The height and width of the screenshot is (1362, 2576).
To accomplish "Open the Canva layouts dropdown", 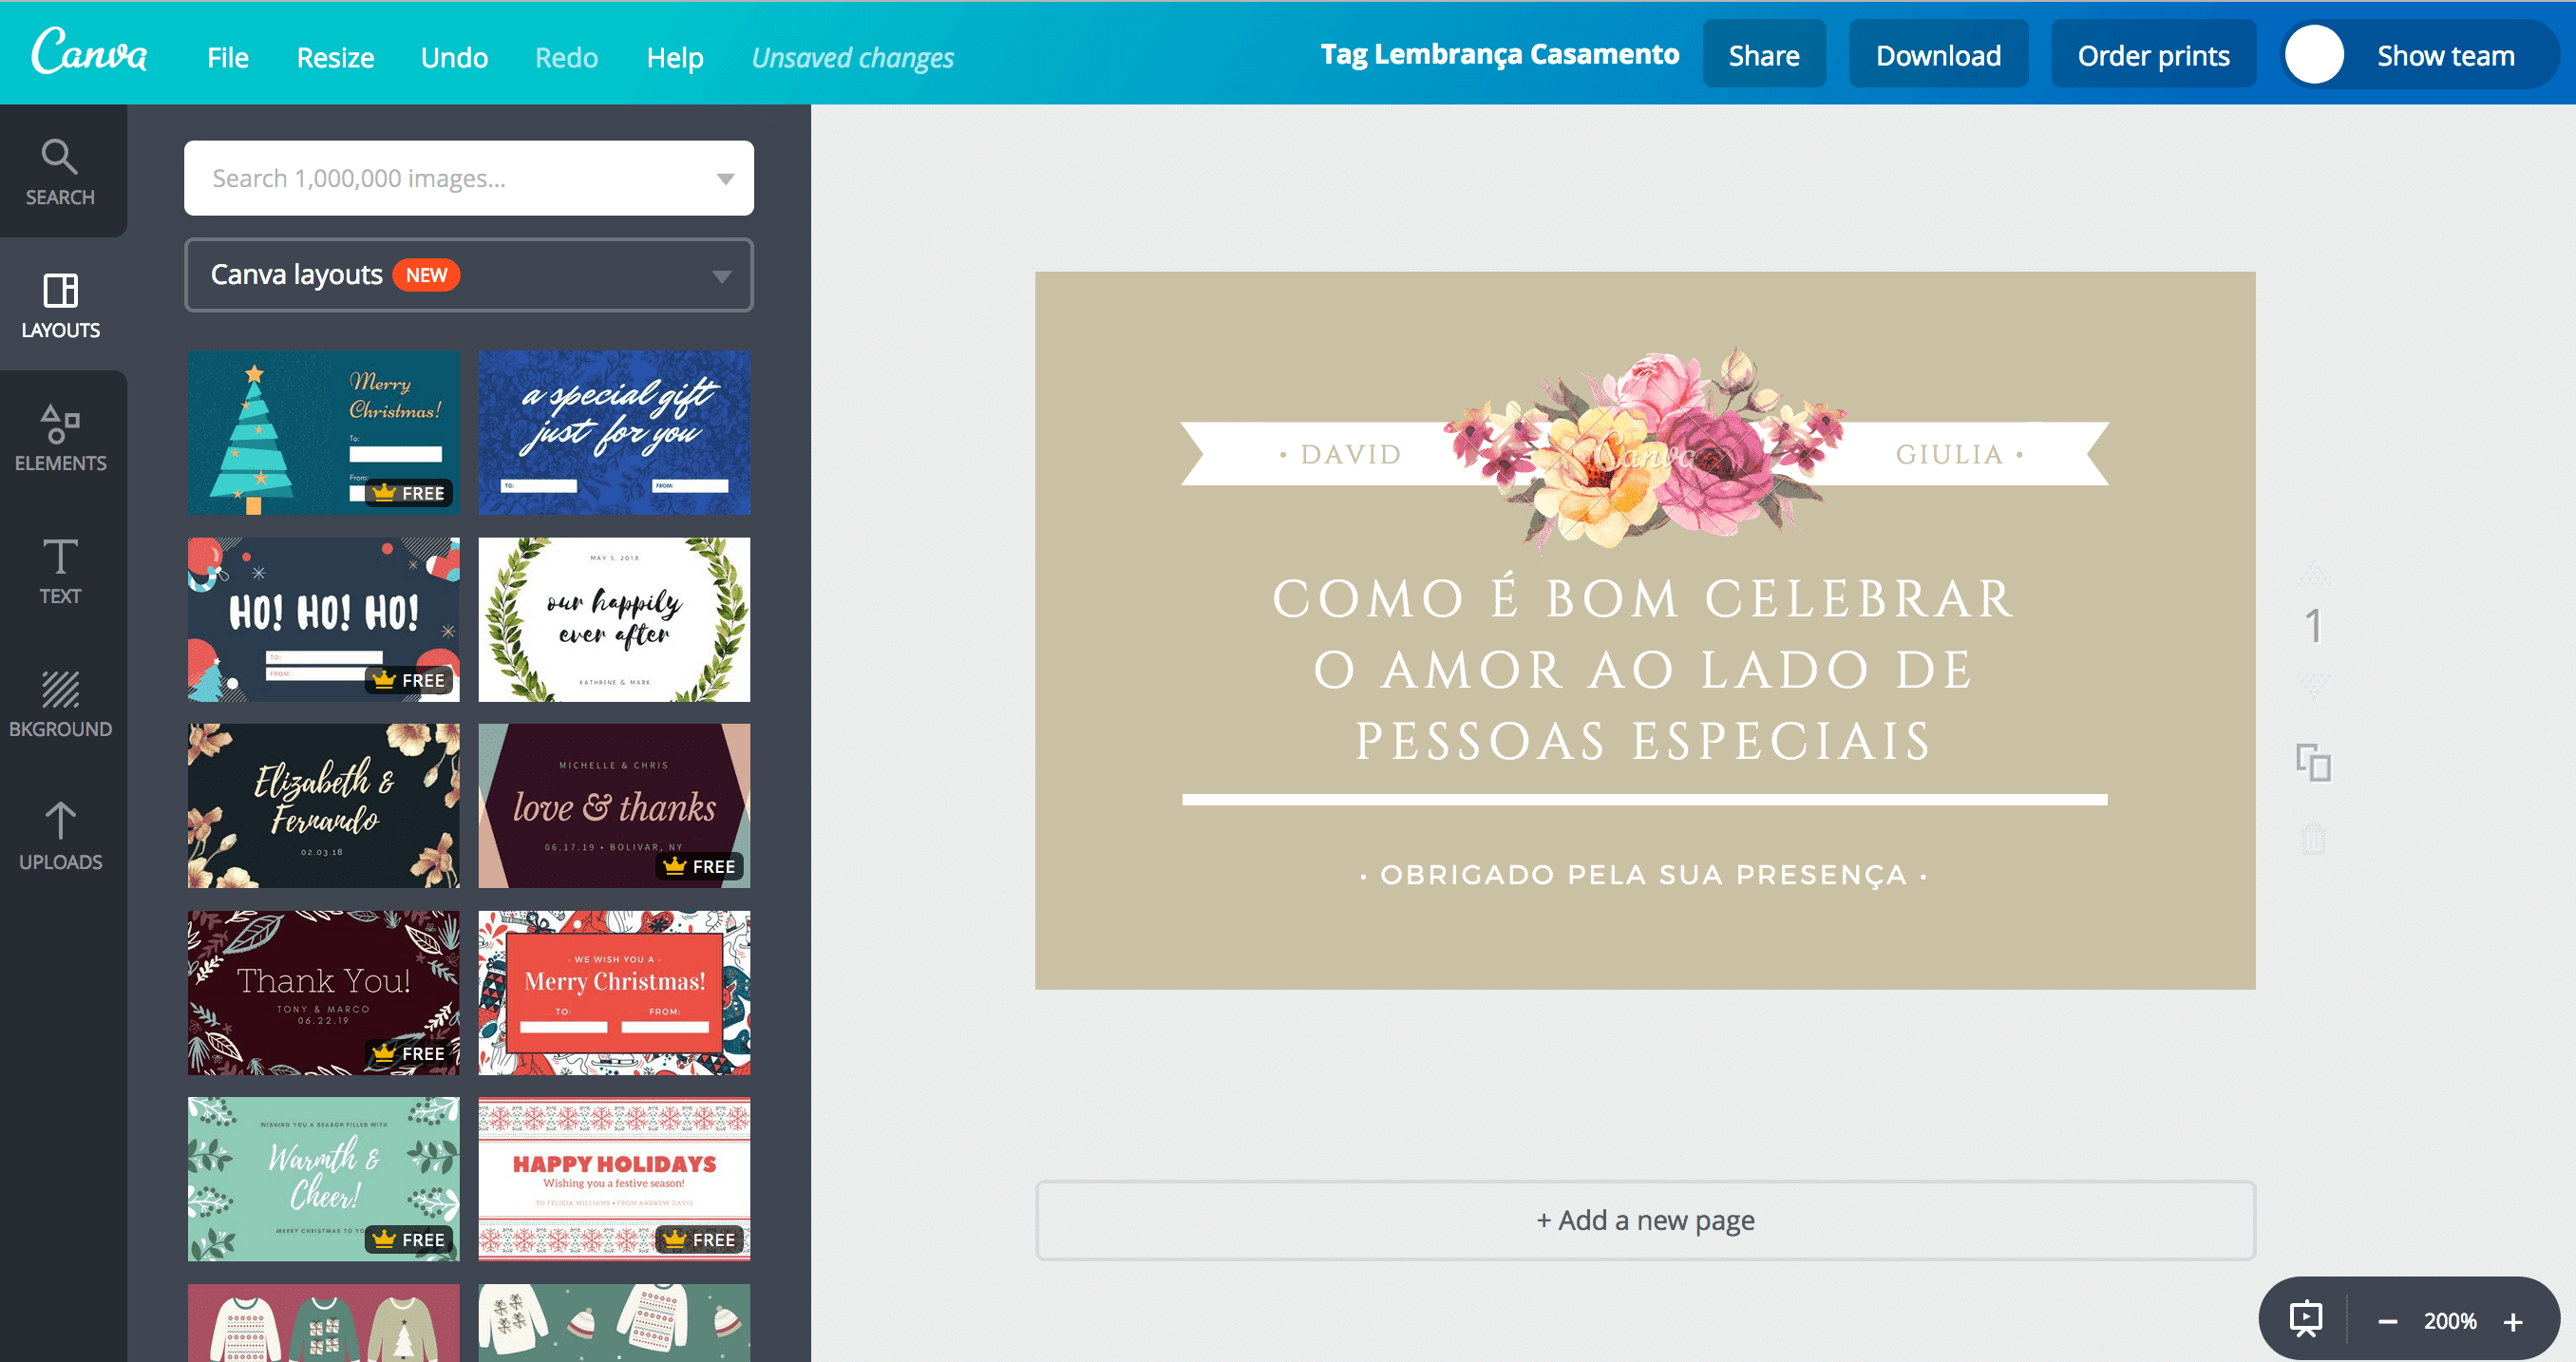I will click(x=468, y=275).
